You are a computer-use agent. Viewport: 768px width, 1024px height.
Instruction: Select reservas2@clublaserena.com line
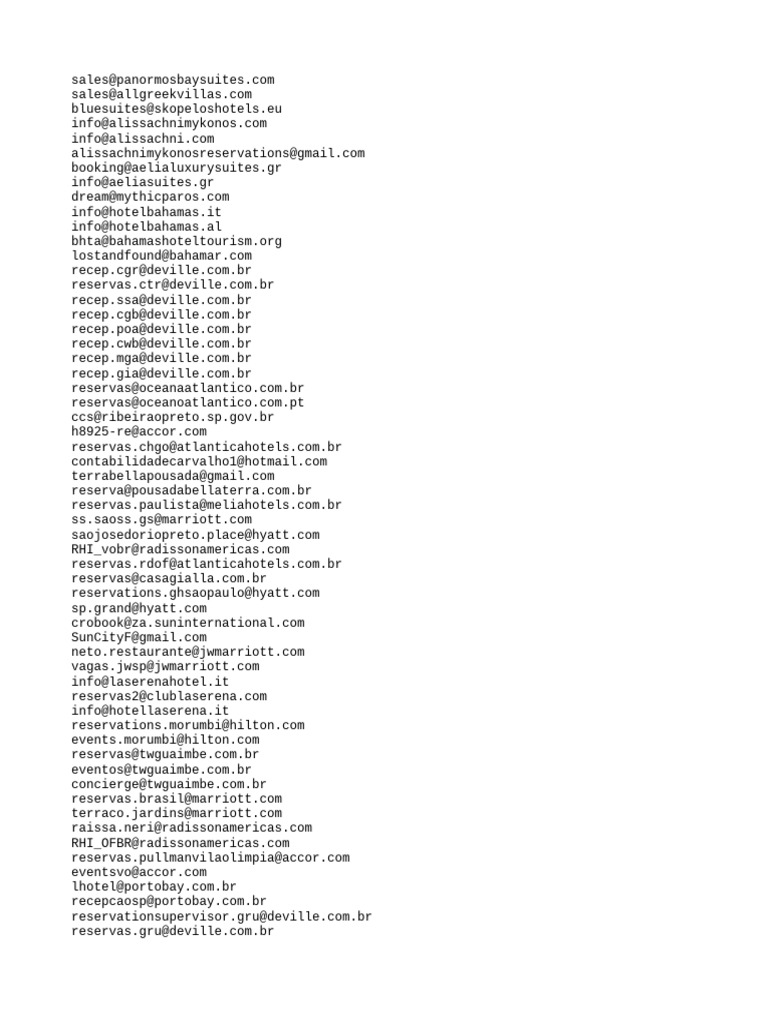169,696
